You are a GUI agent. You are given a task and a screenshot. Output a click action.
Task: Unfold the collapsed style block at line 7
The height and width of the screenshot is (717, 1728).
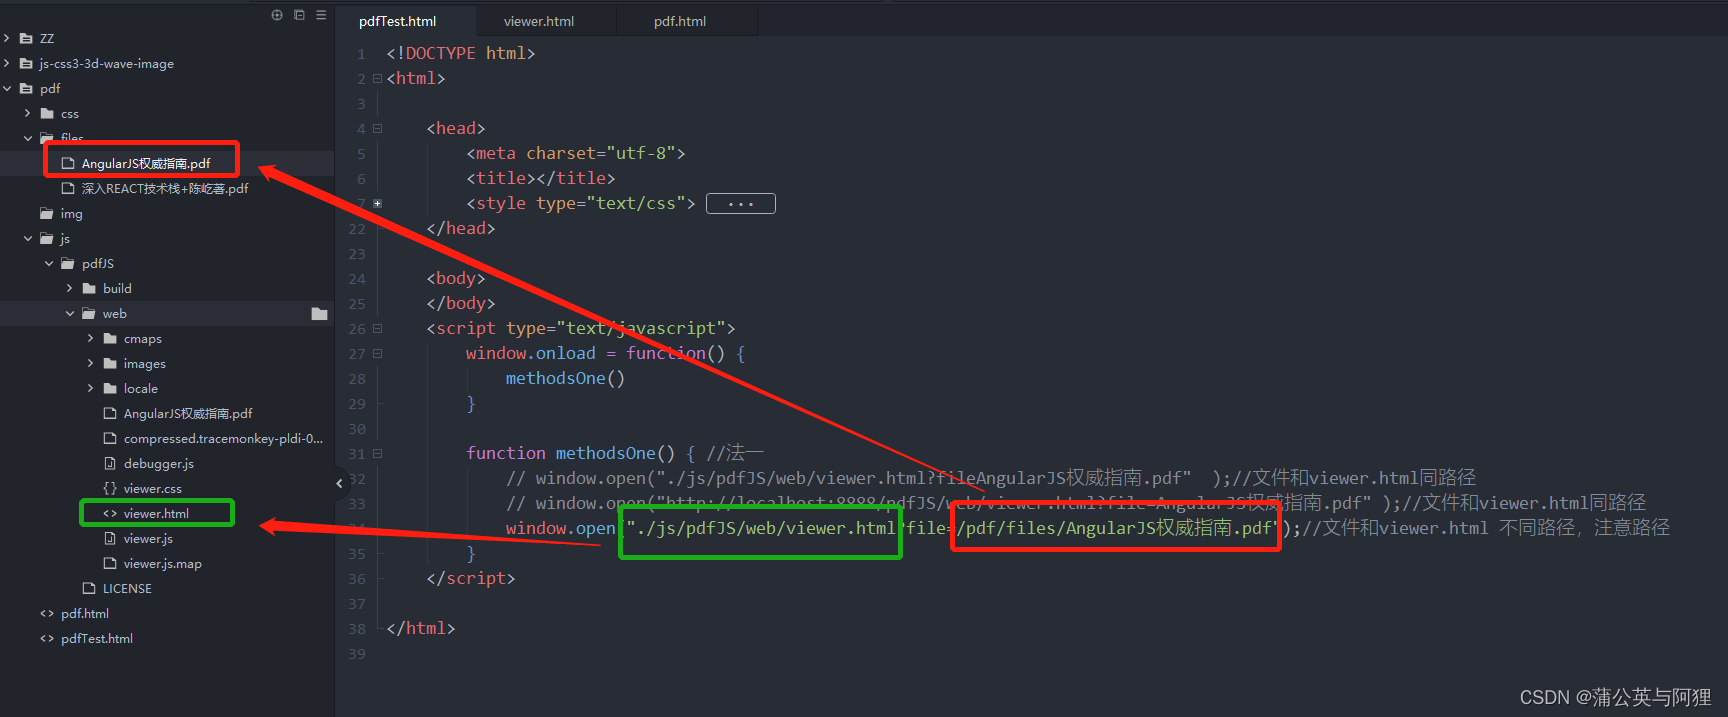click(x=377, y=203)
